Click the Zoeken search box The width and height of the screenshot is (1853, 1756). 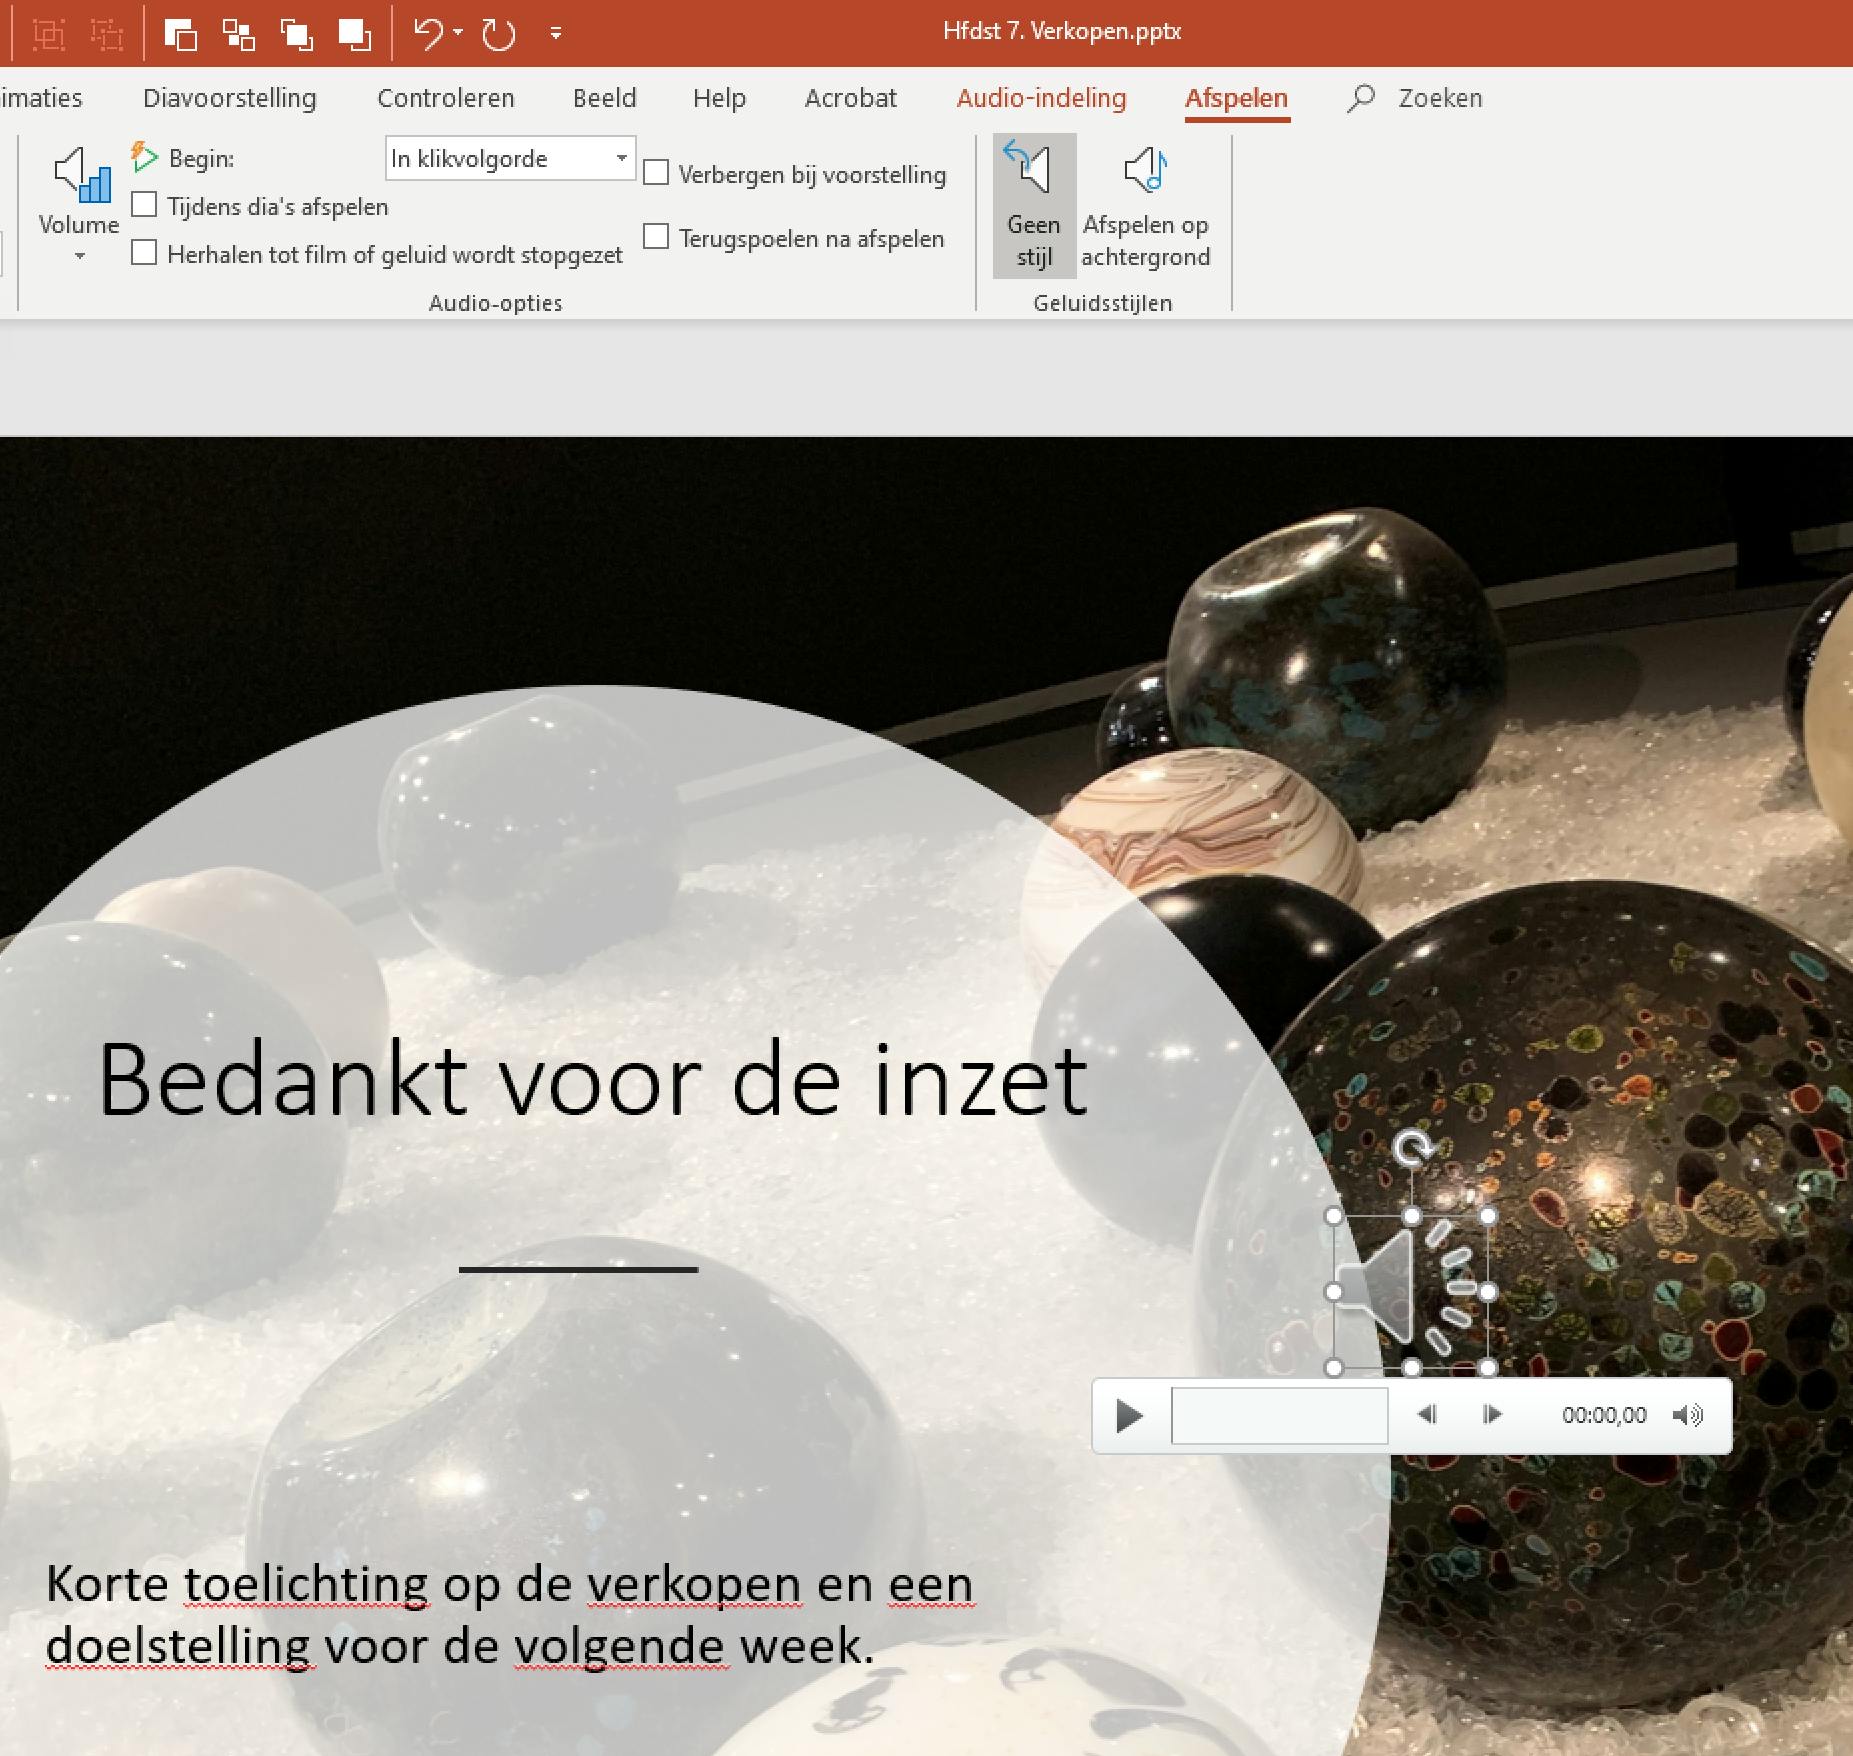[x=1415, y=98]
